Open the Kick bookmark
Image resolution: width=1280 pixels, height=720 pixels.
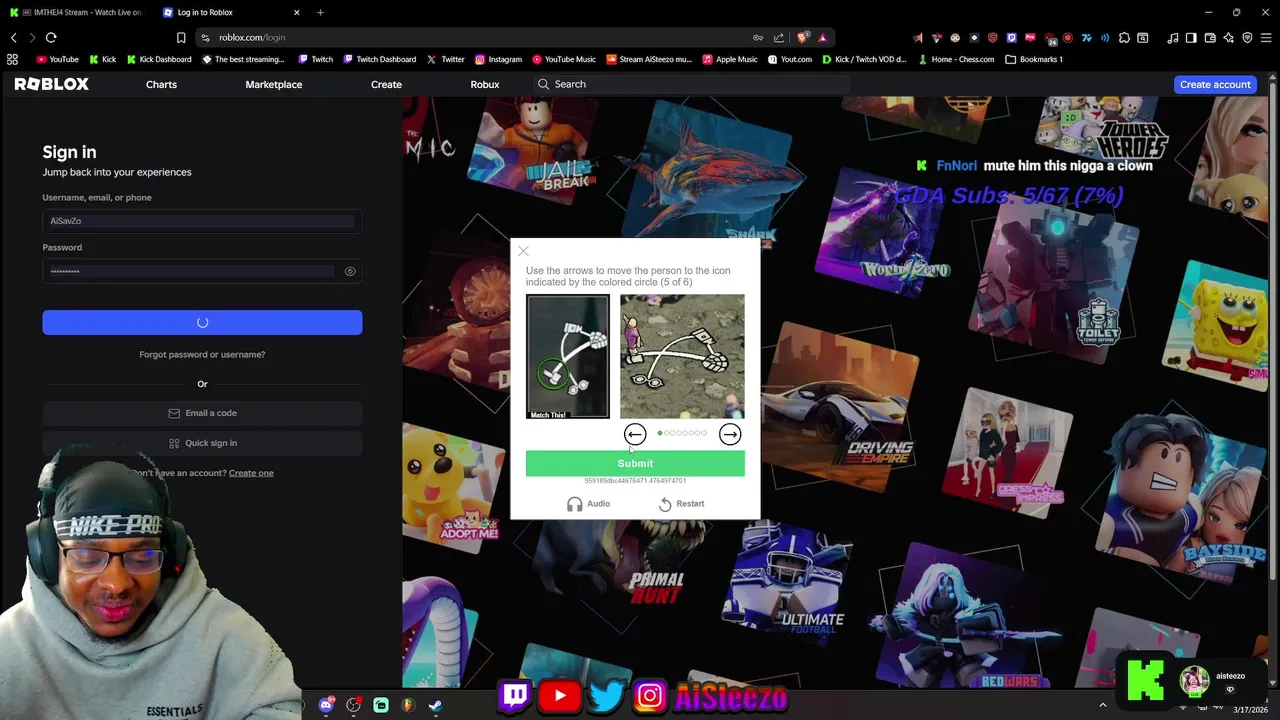102,59
